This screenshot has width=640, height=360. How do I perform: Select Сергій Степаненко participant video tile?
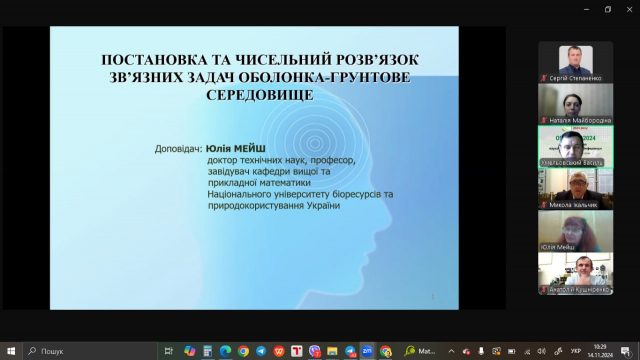pyautogui.click(x=576, y=62)
